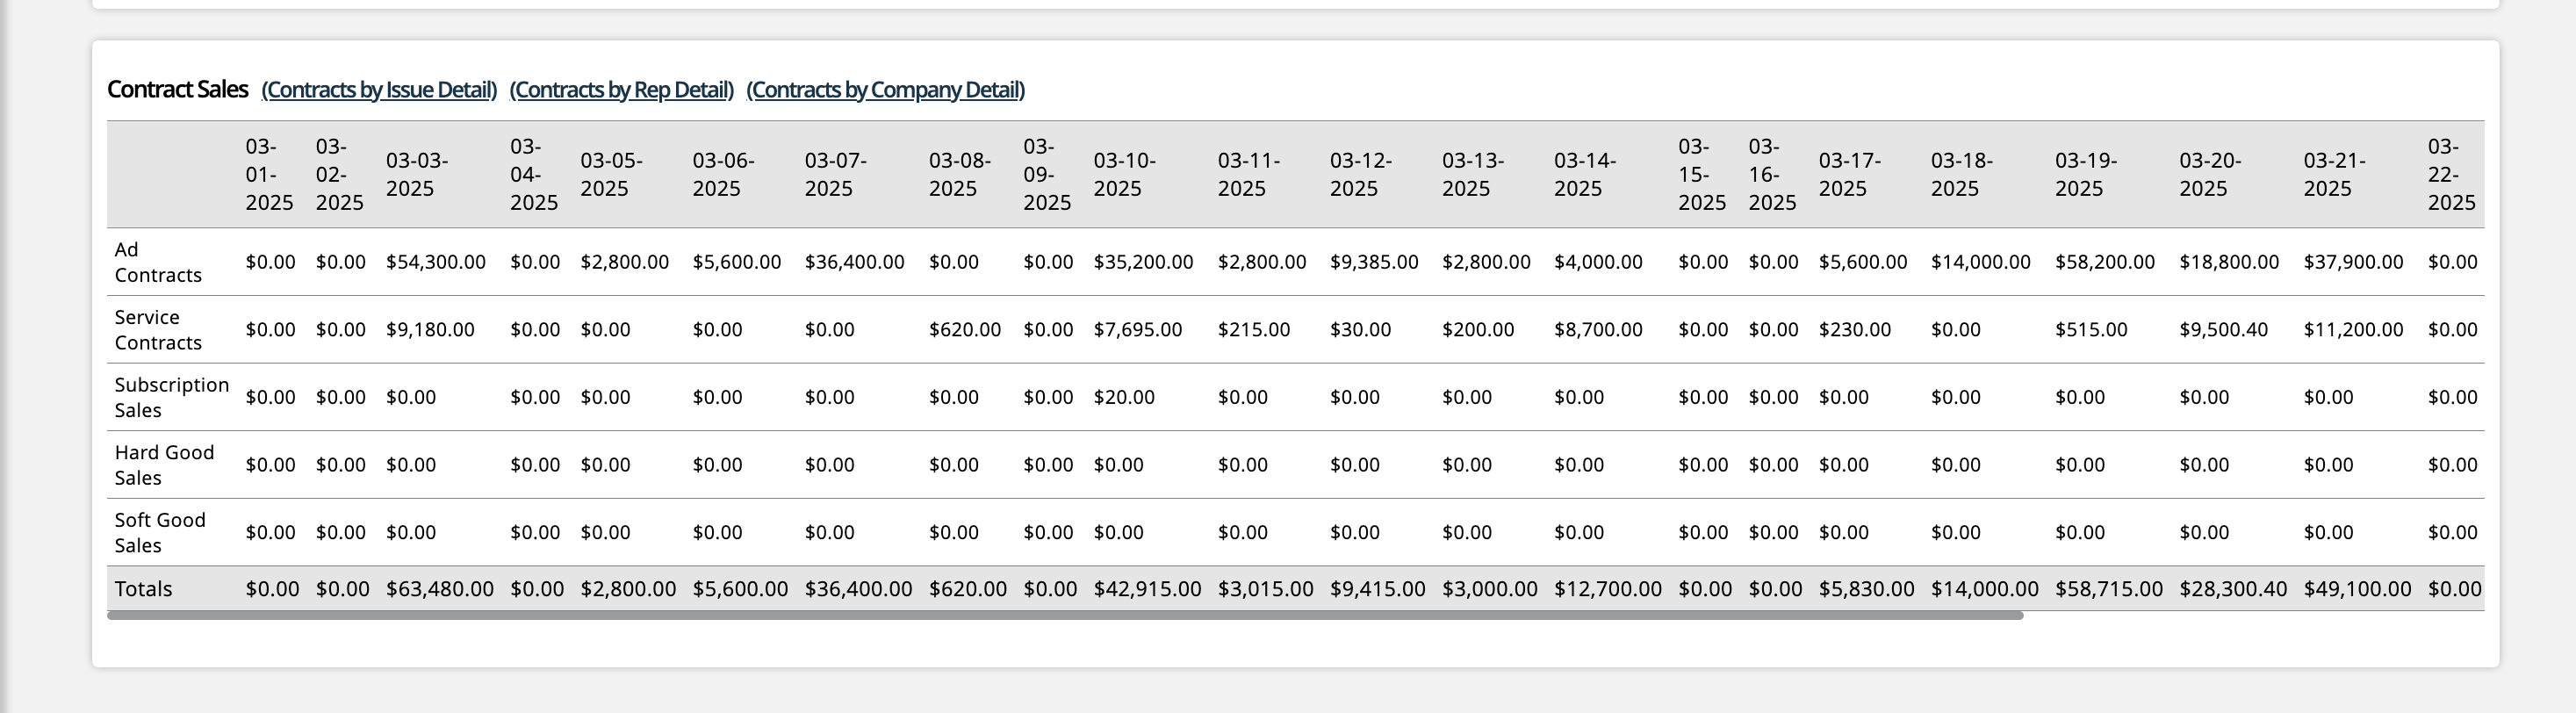Click the 03-21-2025 column header
2576x713 pixels.
click(2334, 175)
